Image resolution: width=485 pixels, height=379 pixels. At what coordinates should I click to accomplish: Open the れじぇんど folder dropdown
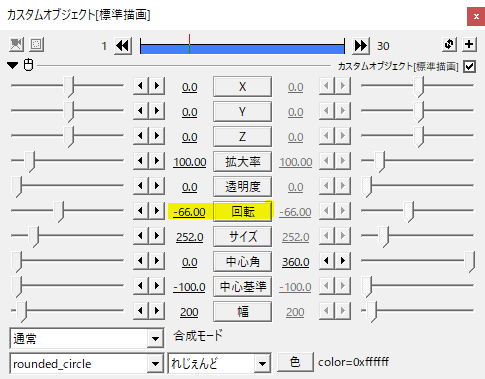tap(219, 364)
